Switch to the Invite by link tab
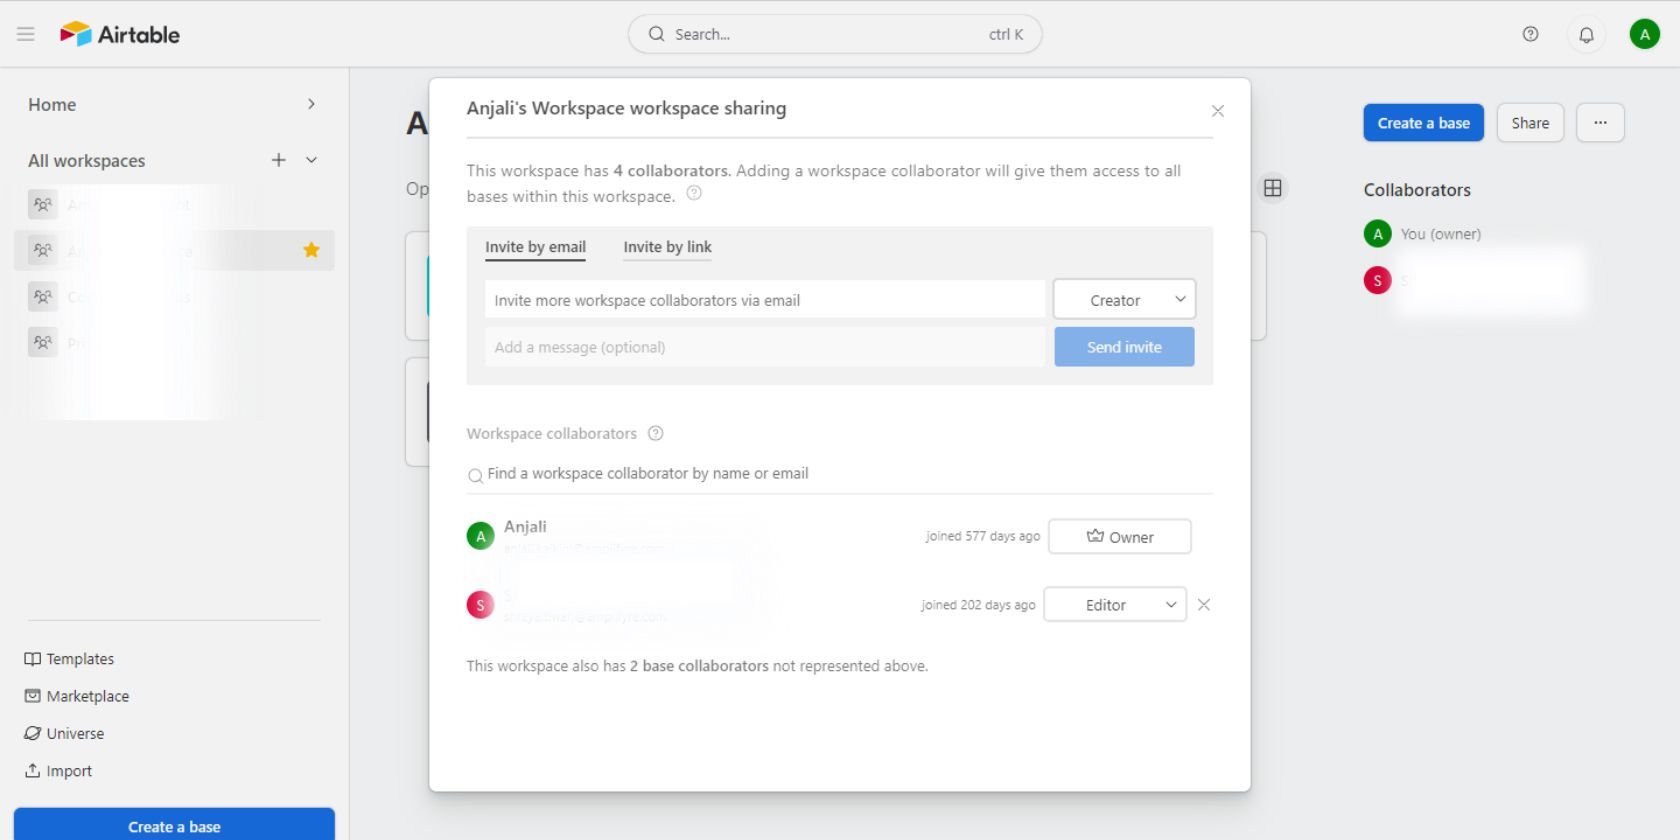The width and height of the screenshot is (1680, 840). pos(667,247)
